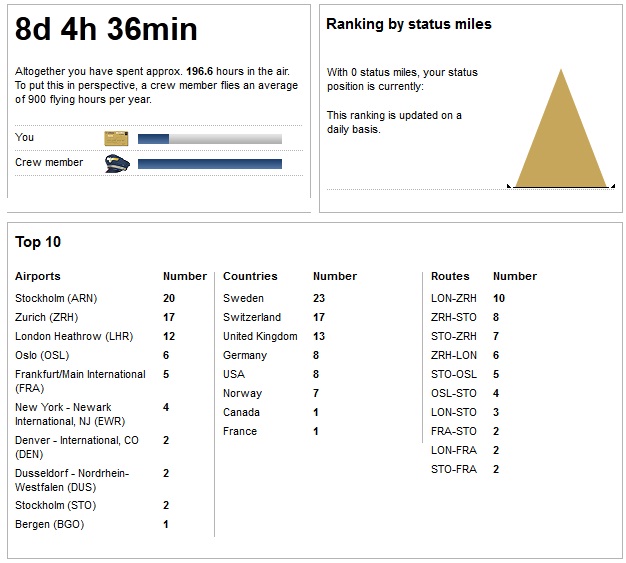Click the membership card icon beside You
The image size is (626, 563).
click(116, 138)
